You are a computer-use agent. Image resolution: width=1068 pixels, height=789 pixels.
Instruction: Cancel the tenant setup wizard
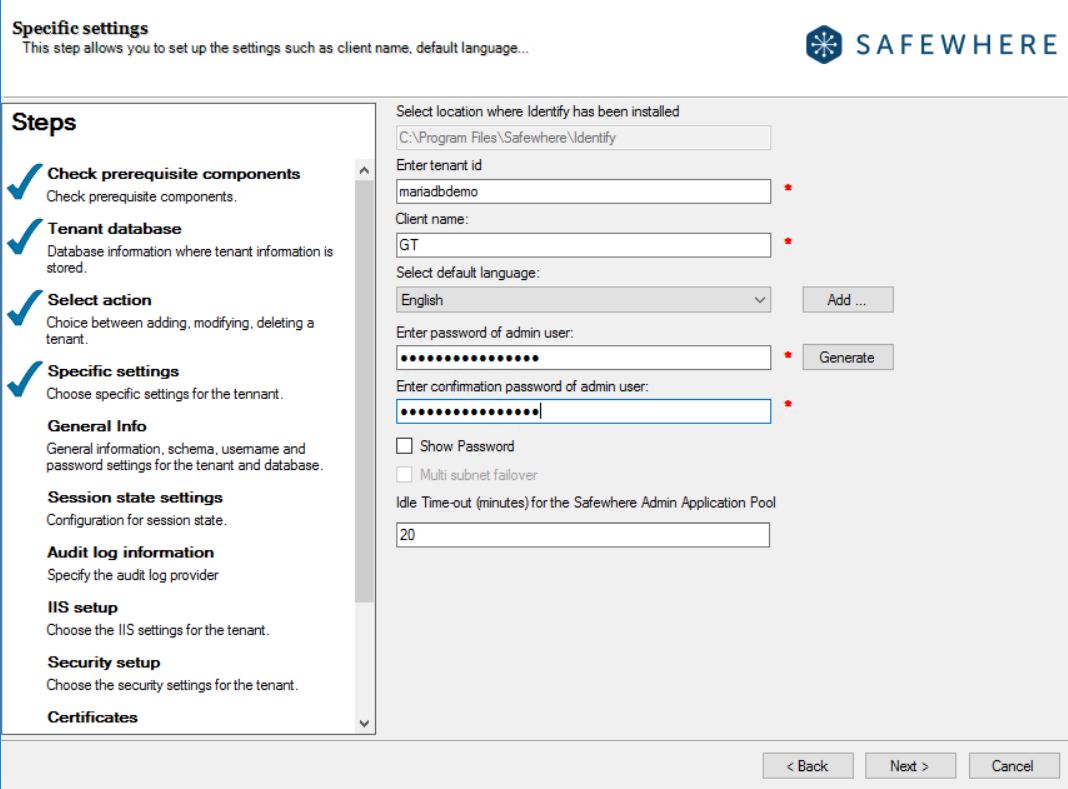1014,766
